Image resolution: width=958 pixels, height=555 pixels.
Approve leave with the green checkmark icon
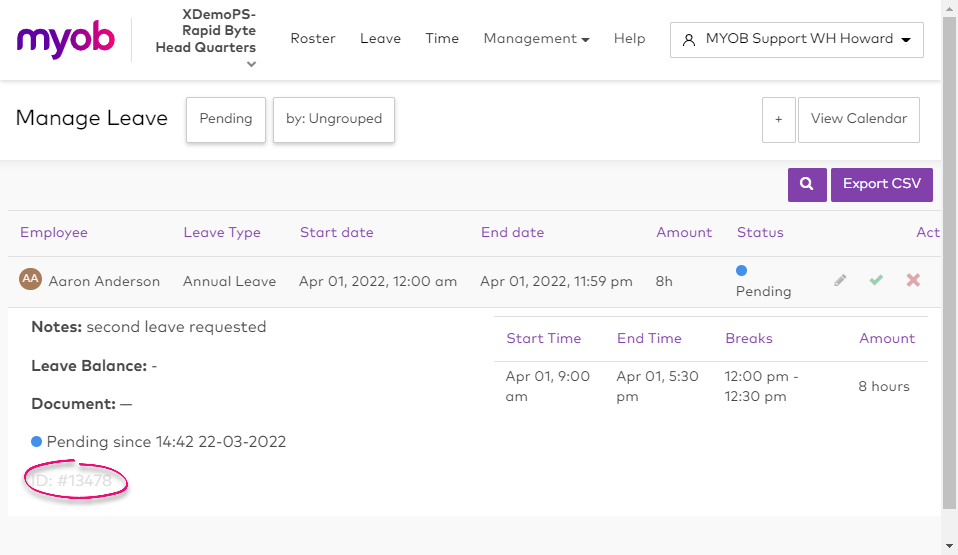(x=876, y=281)
